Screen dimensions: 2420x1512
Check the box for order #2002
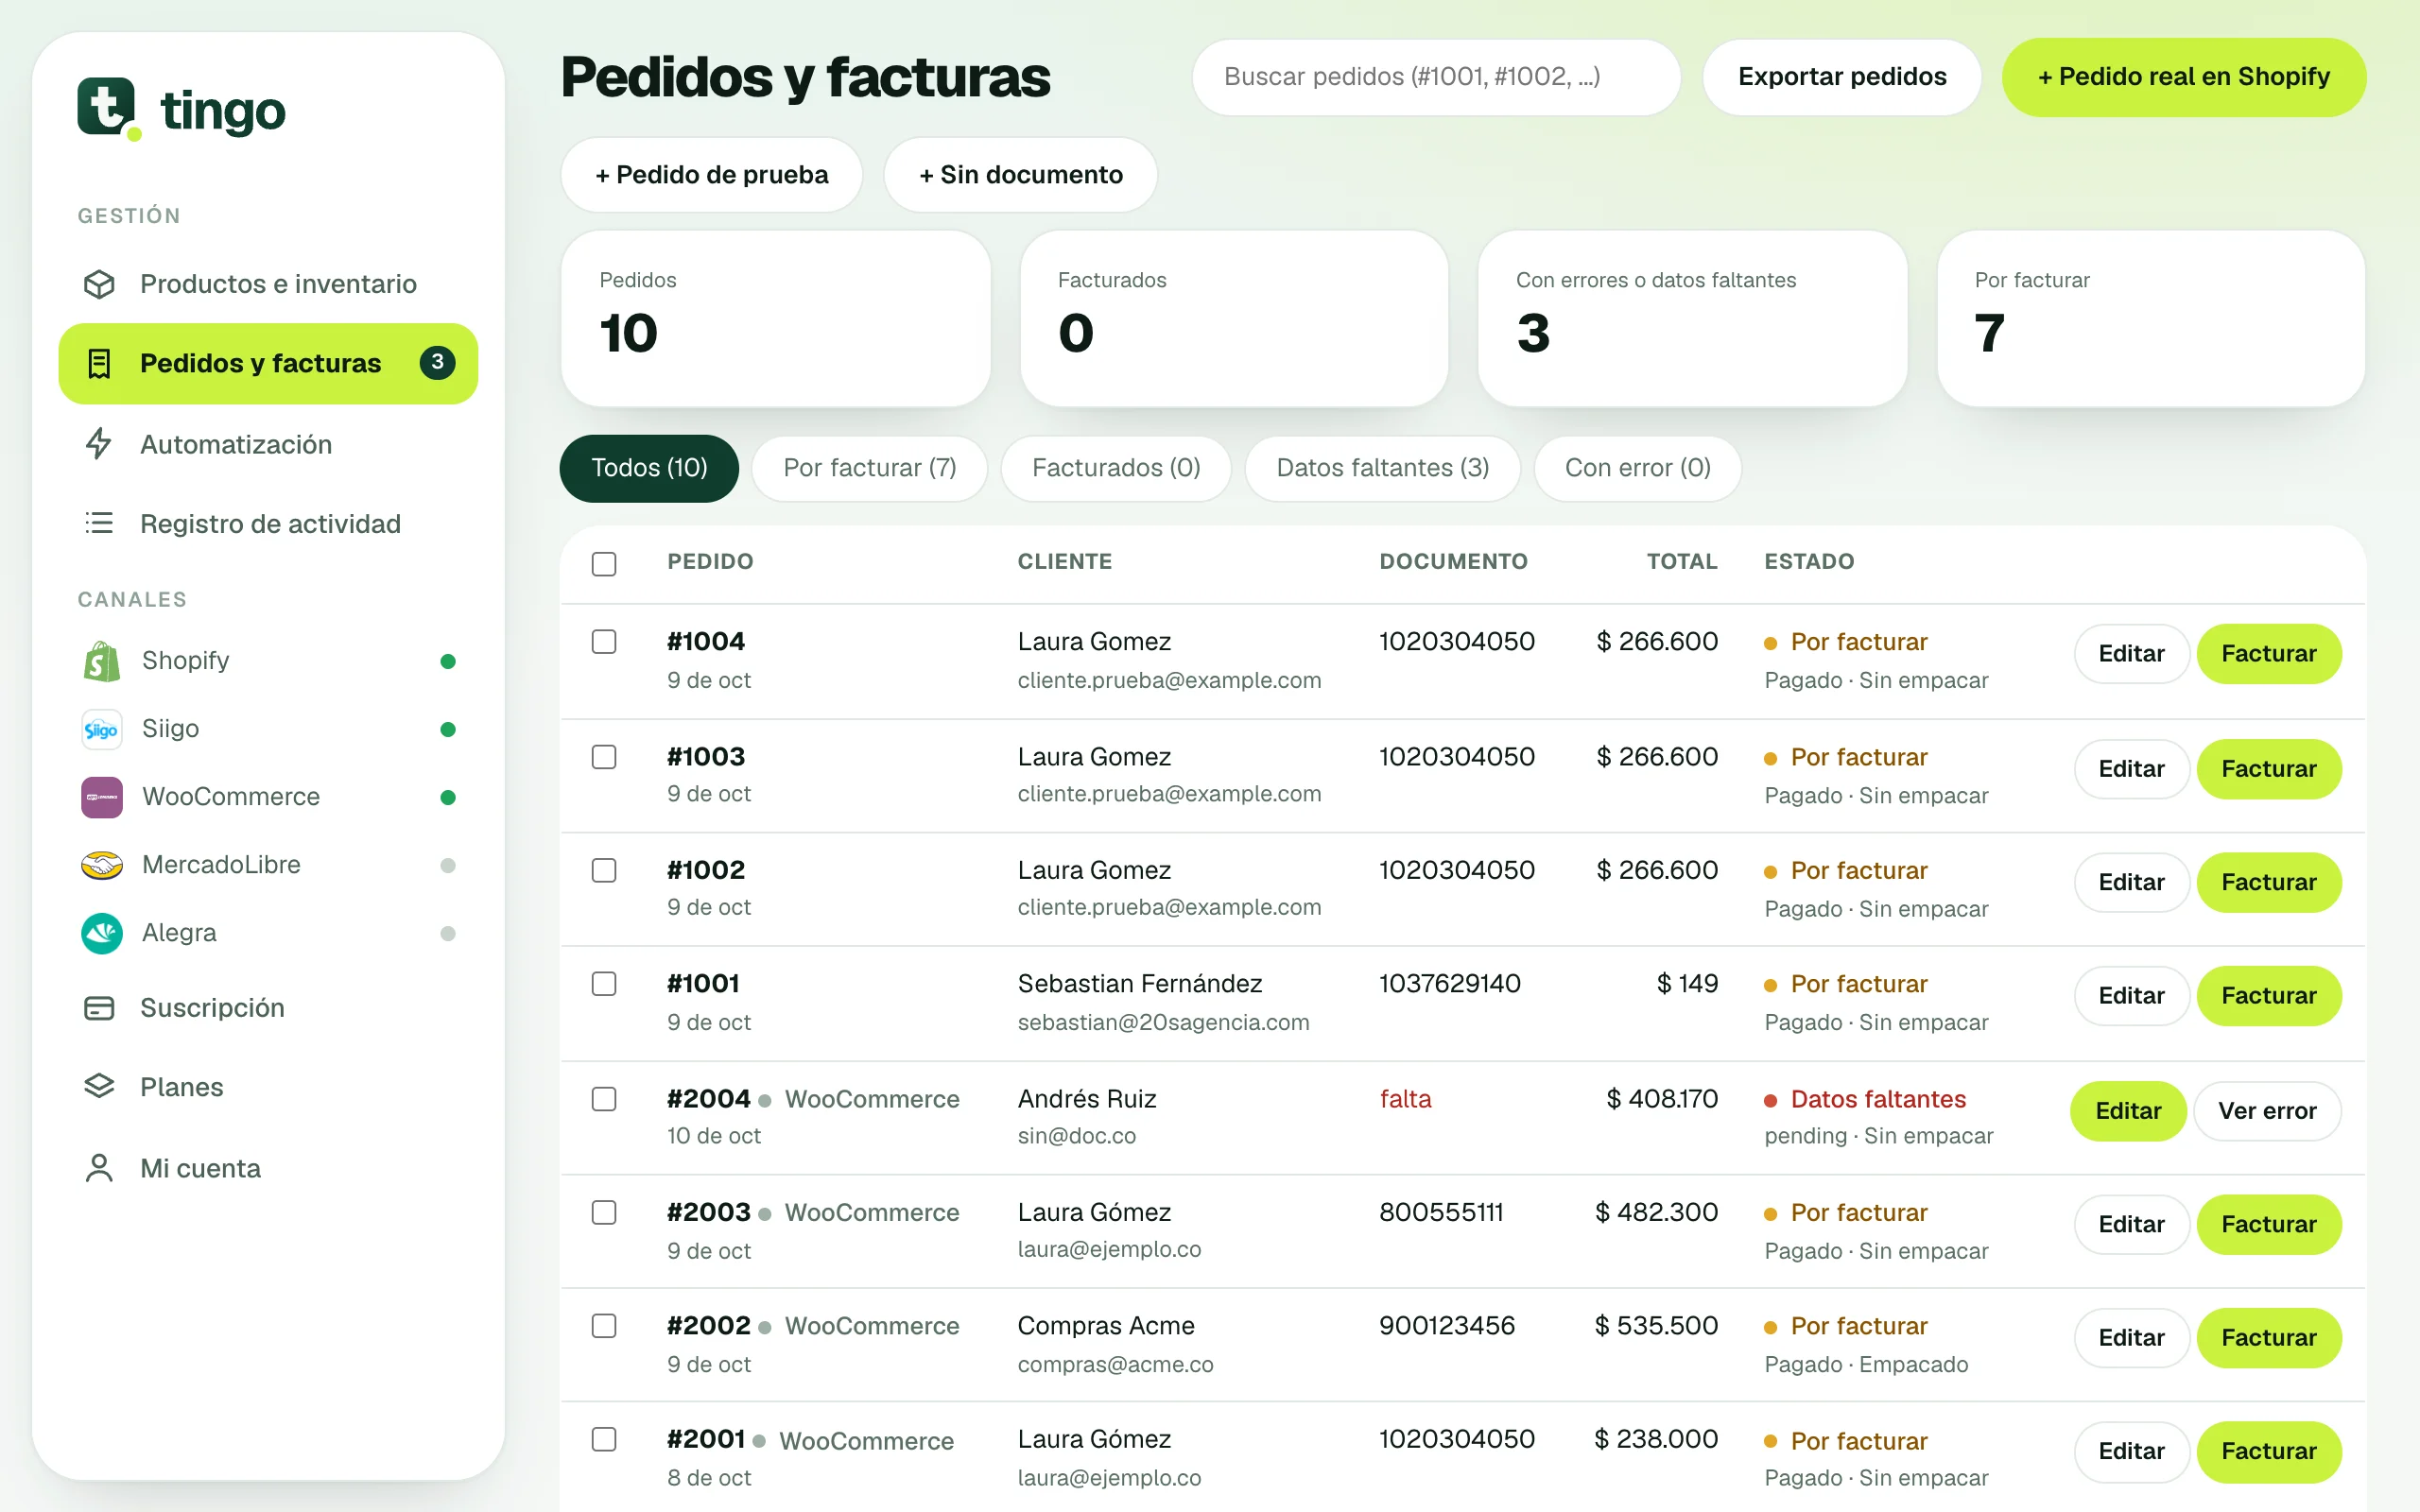coord(604,1326)
